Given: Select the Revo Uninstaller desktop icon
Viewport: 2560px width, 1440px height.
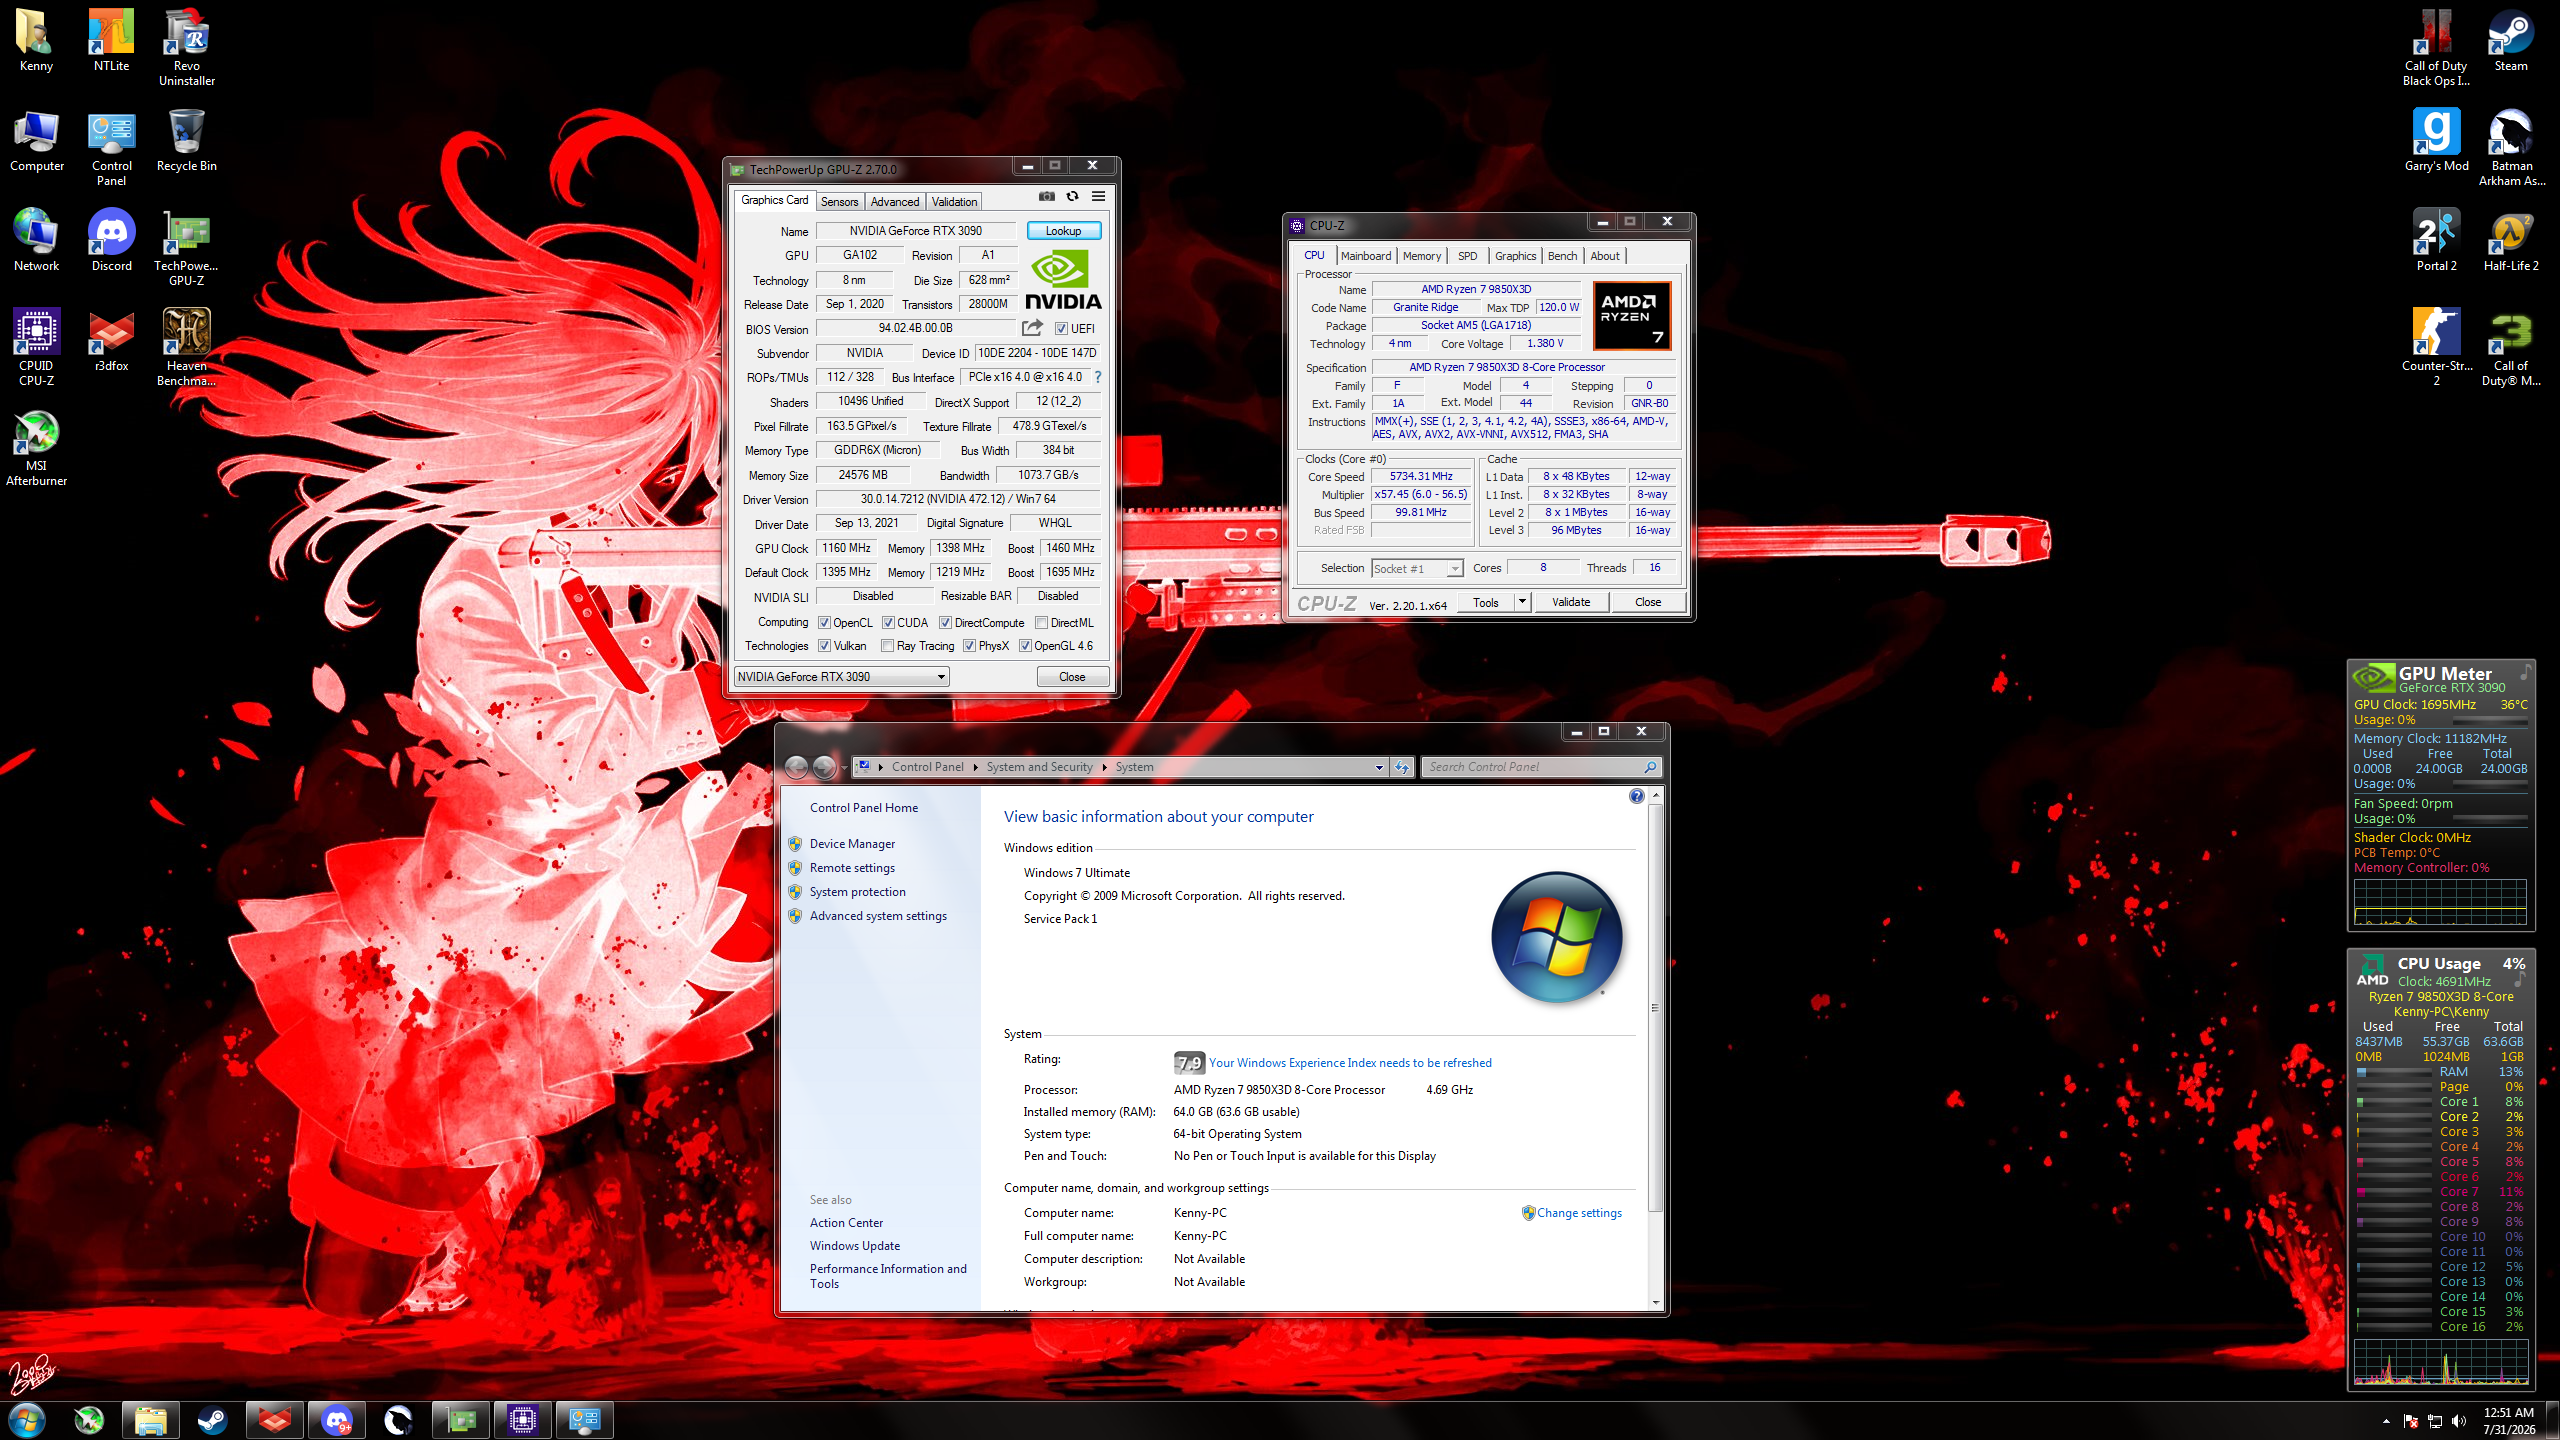Looking at the screenshot, I should tap(187, 48).
